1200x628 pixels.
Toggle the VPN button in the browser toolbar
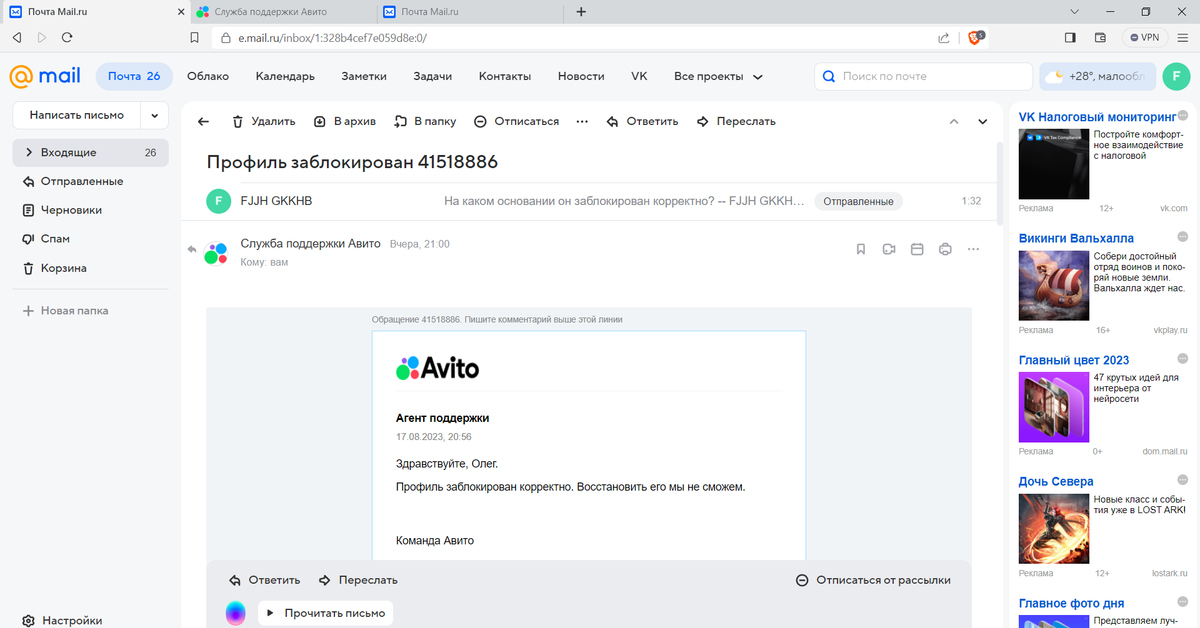coord(1144,37)
